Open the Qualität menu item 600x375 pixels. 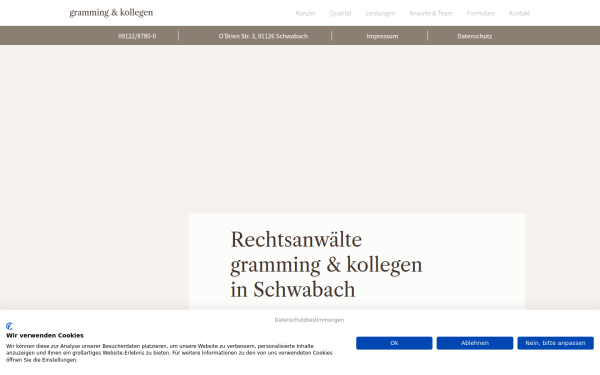click(x=341, y=13)
